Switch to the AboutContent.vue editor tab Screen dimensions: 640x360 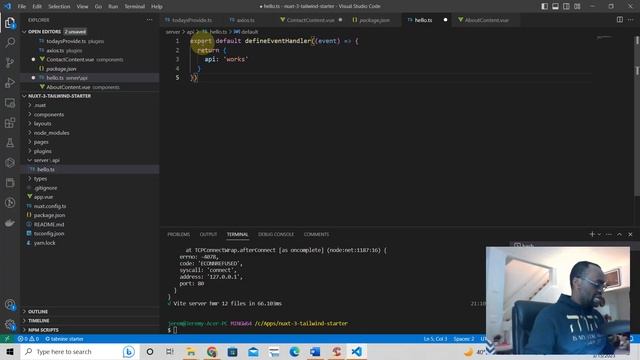pyautogui.click(x=487, y=20)
